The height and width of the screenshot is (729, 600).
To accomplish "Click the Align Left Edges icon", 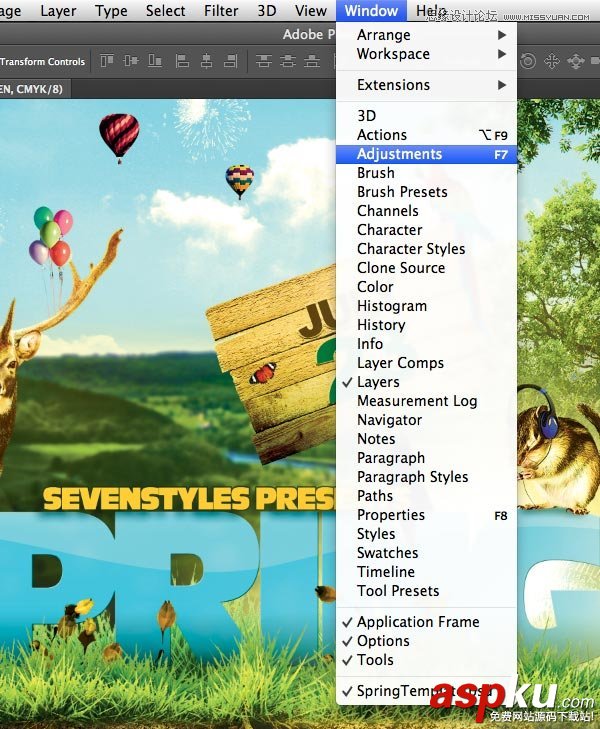I will [x=182, y=61].
